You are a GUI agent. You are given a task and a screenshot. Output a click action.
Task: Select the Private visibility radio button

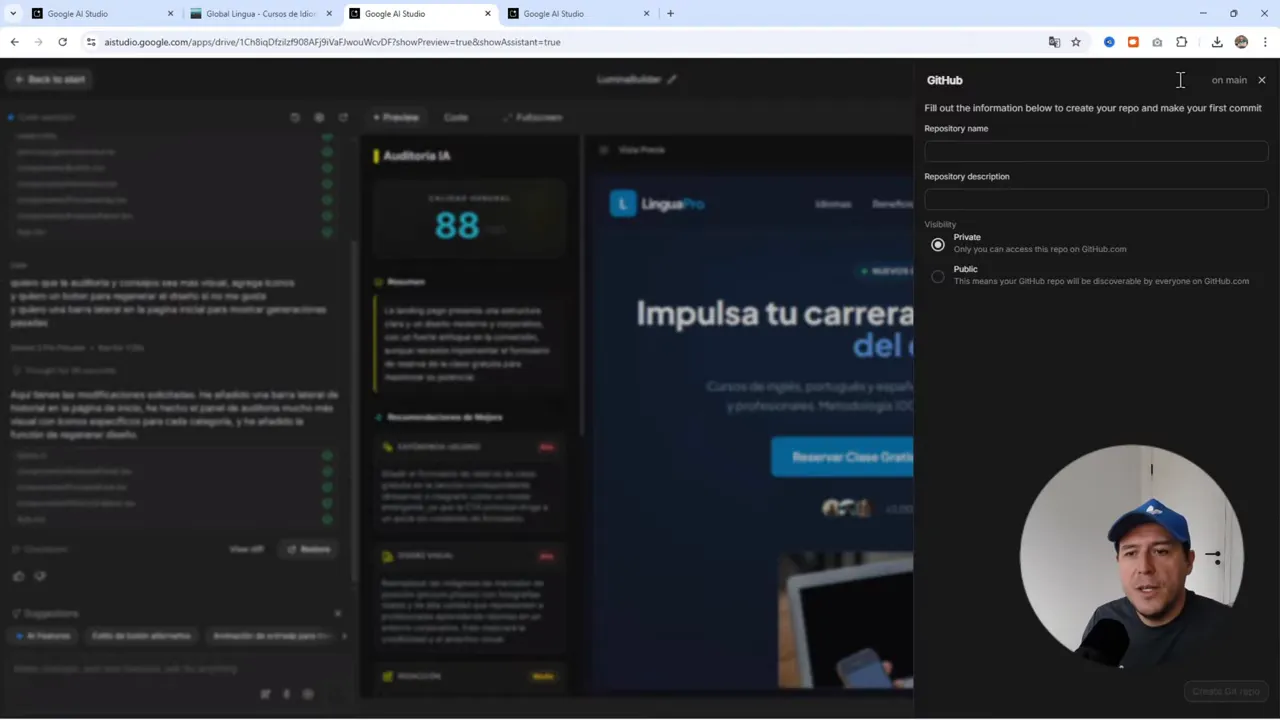(937, 244)
